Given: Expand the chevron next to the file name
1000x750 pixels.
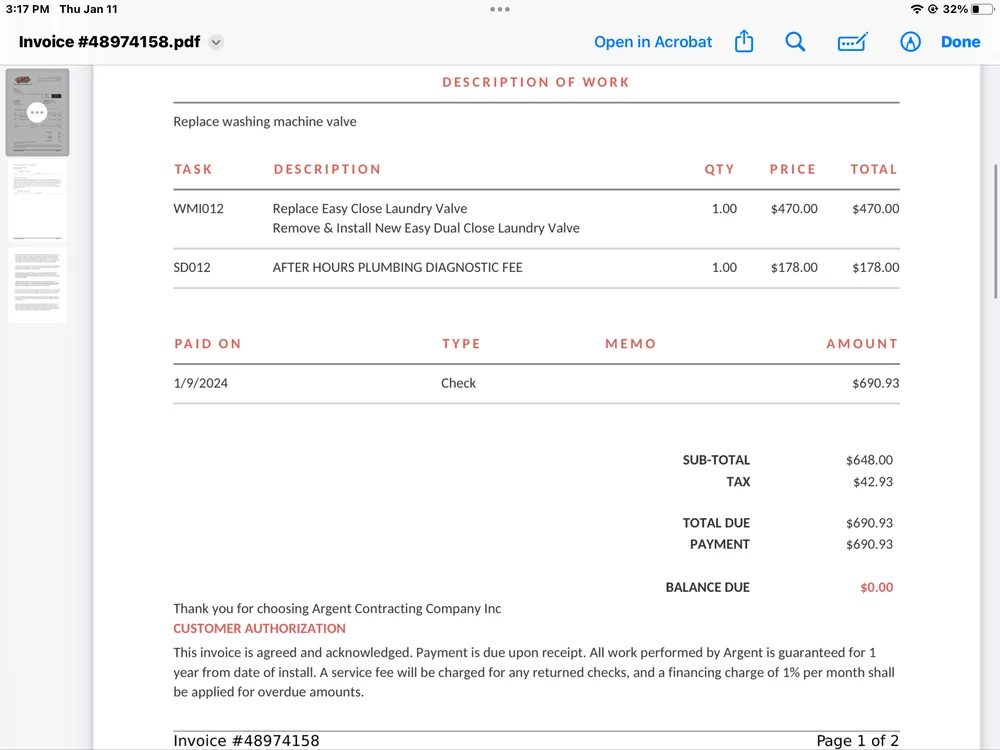Looking at the screenshot, I should click(216, 42).
